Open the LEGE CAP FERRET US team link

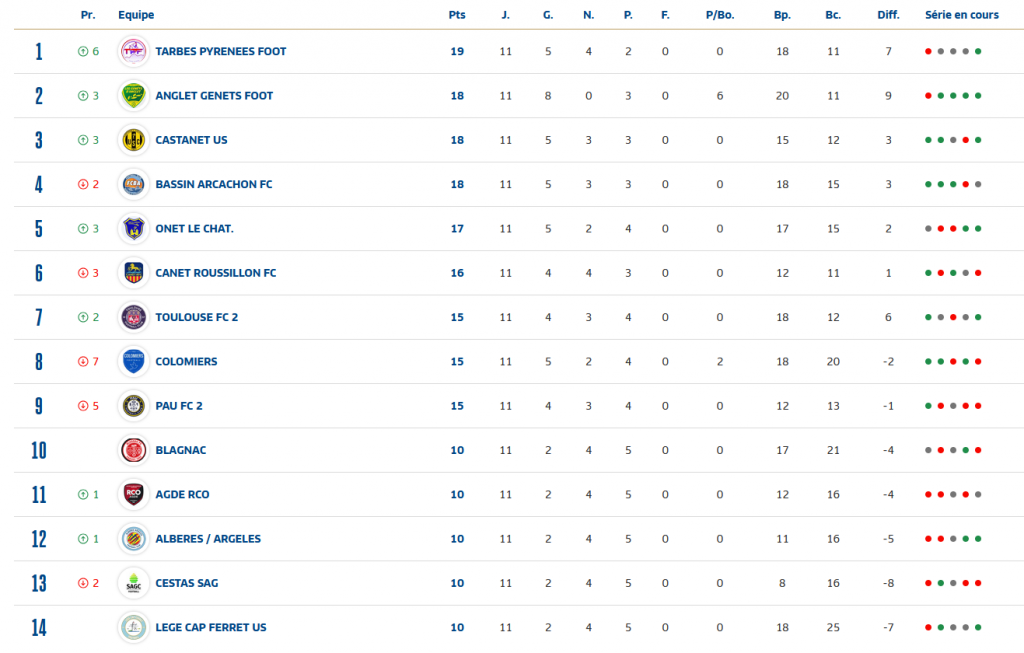[211, 628]
